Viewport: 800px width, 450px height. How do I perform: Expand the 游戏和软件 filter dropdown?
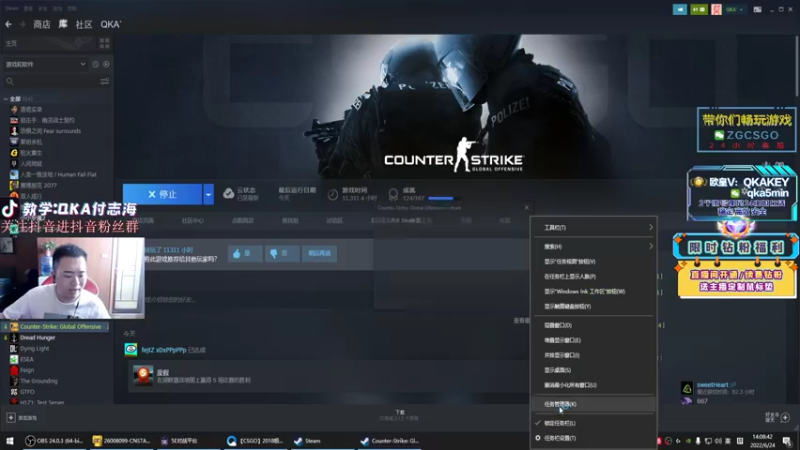pos(45,64)
